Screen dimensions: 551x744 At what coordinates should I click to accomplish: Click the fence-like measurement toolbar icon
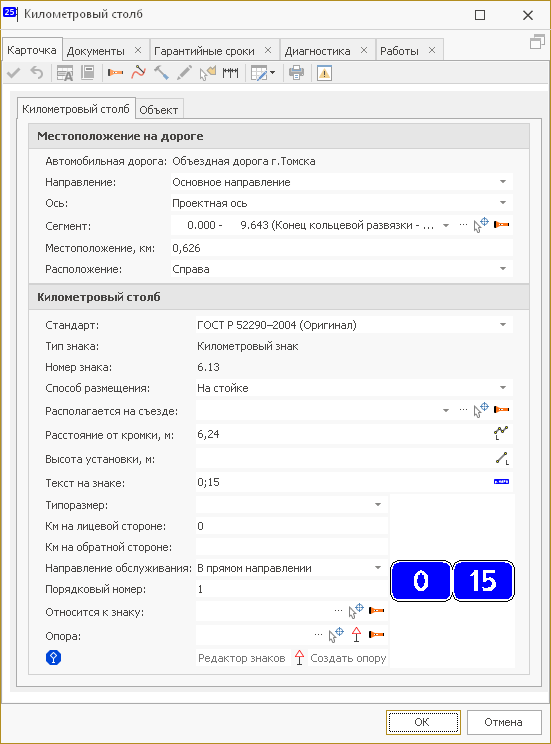231,73
